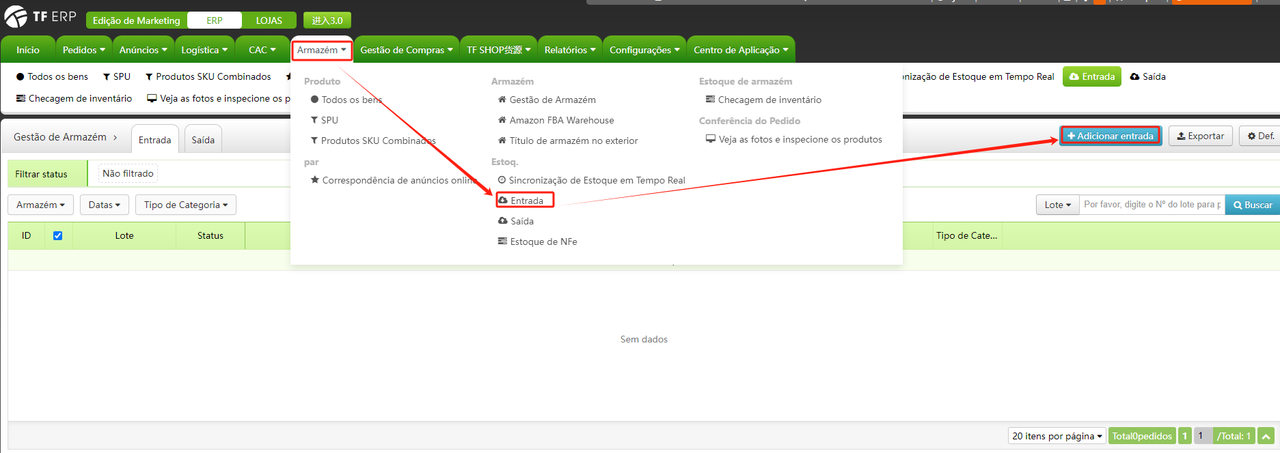Expand the Logística menu
This screenshot has height=453, width=1280.
pos(205,49)
